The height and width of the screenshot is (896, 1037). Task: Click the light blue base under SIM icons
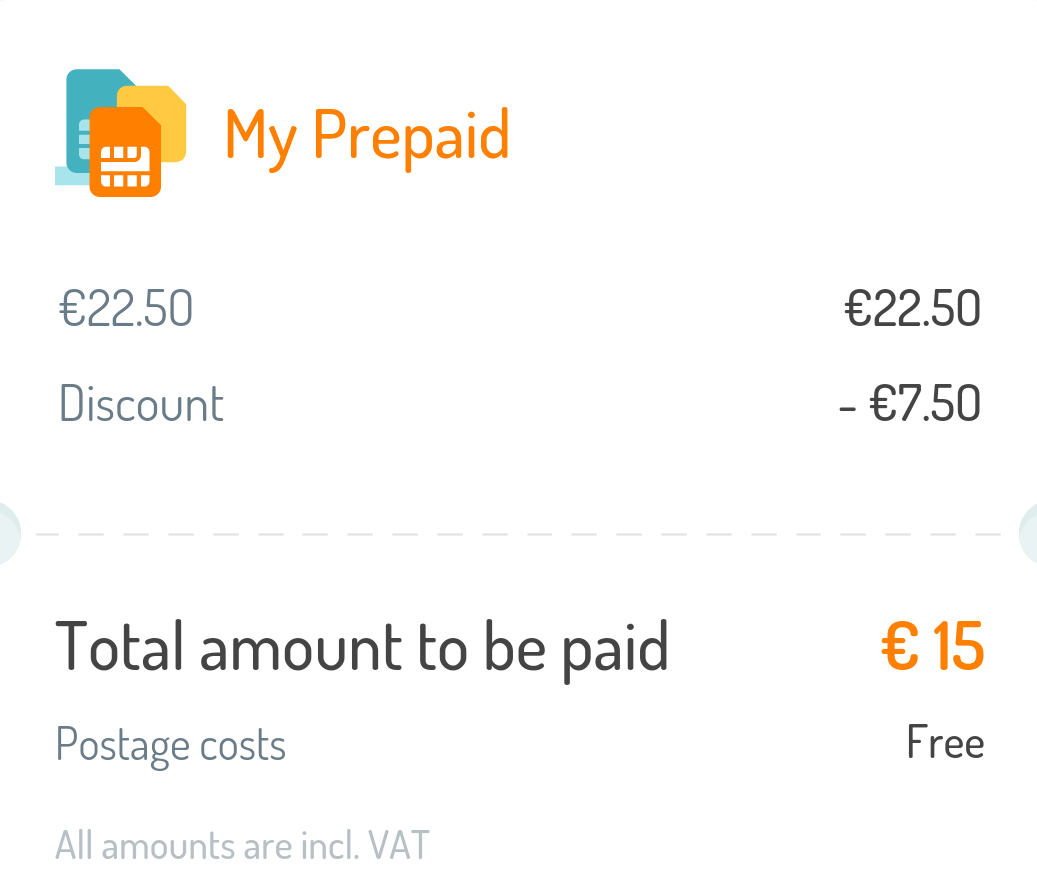click(x=71, y=176)
